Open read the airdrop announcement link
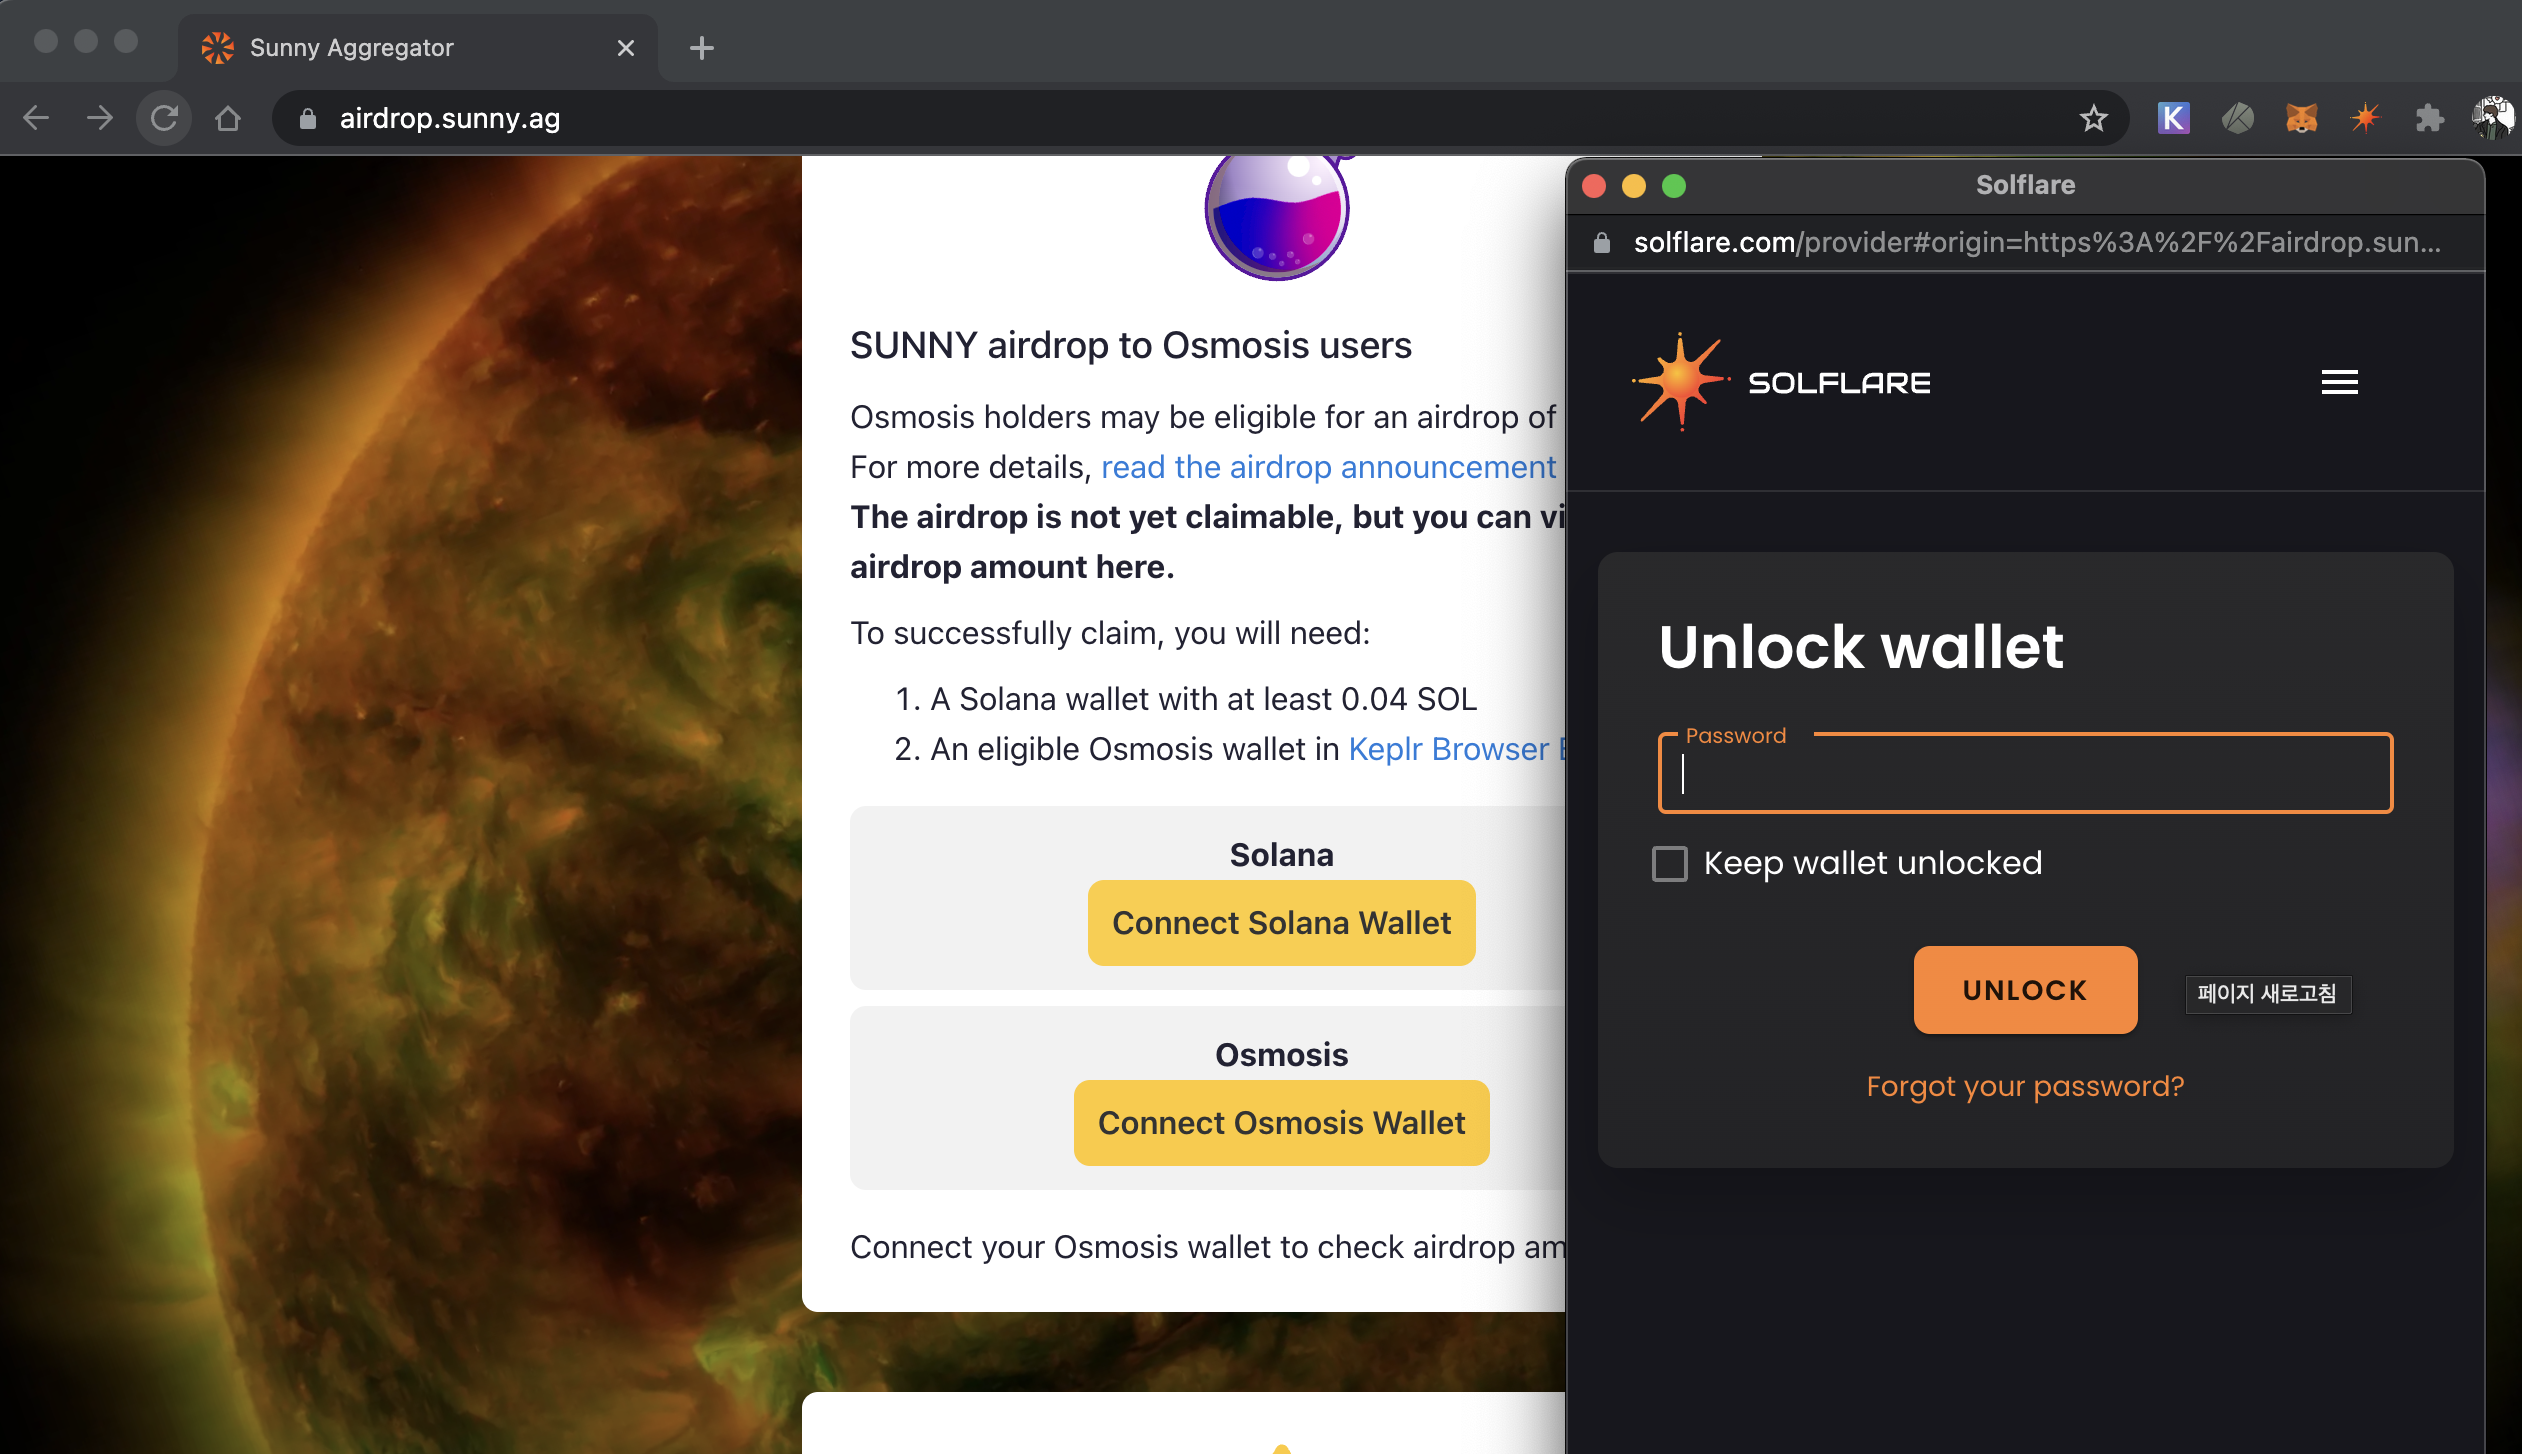 click(1328, 467)
